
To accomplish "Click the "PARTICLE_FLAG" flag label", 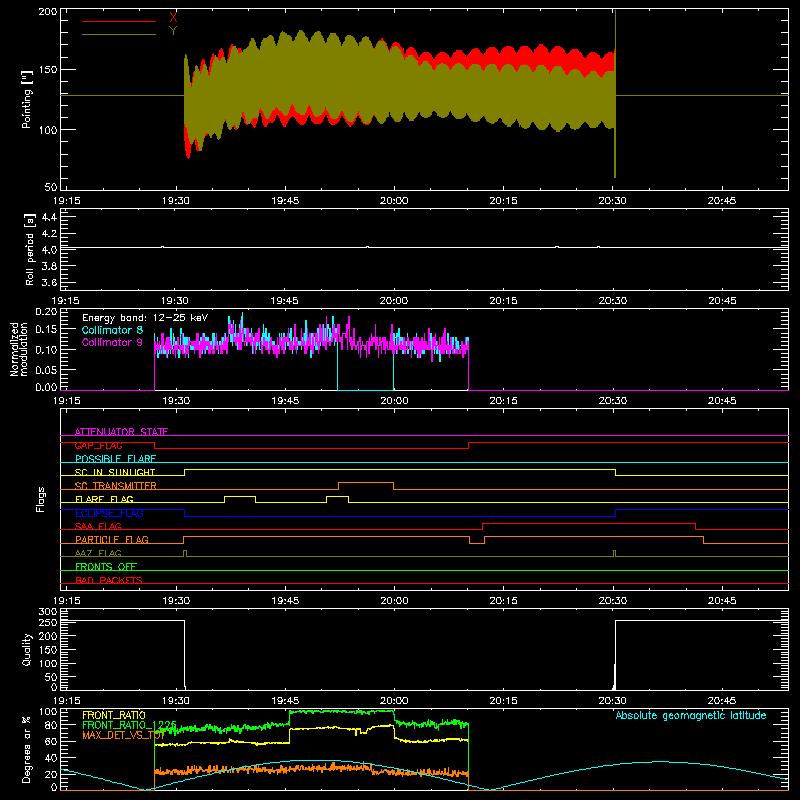I will click(x=112, y=539).
